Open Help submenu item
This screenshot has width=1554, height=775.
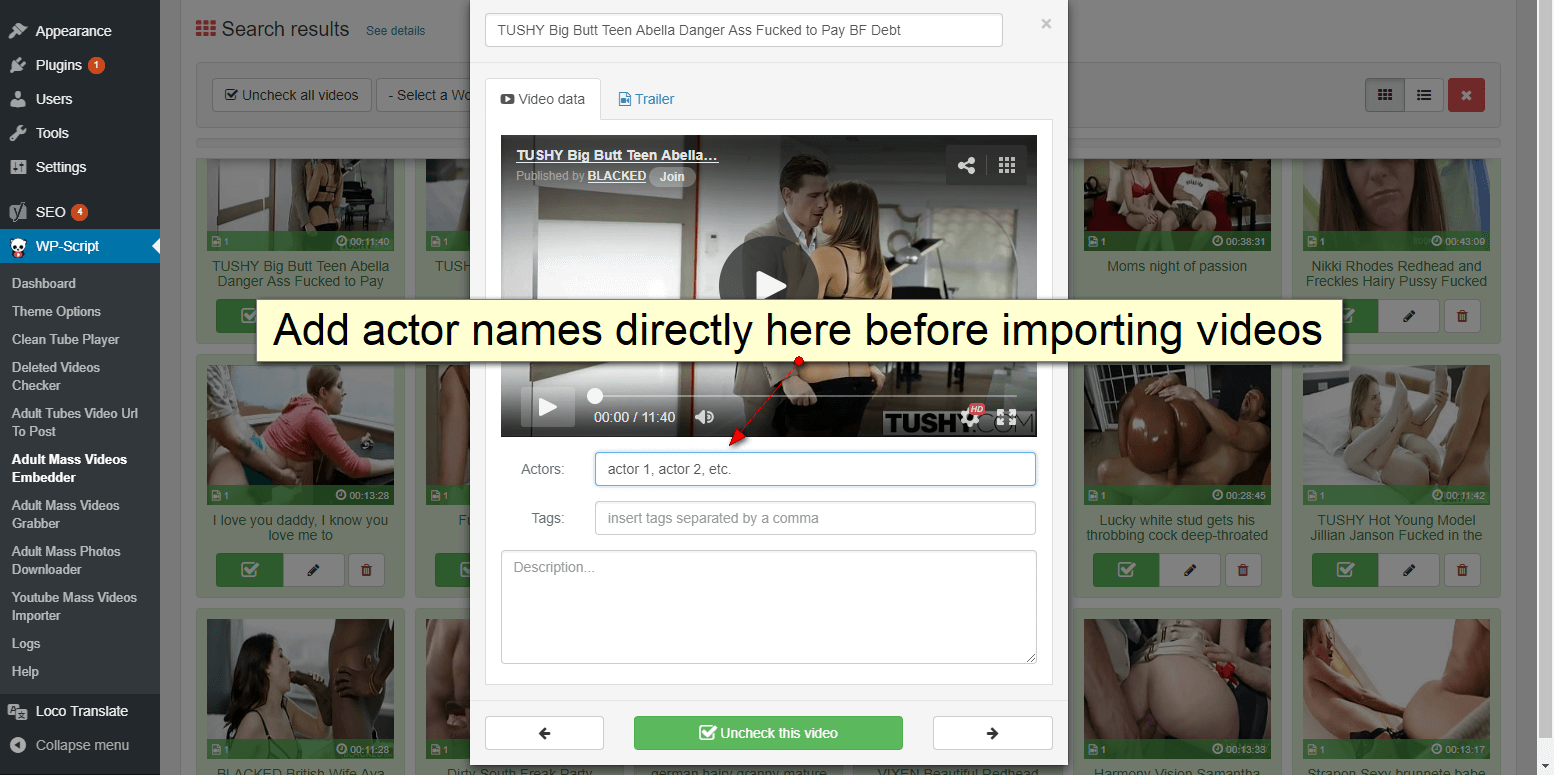coord(25,671)
